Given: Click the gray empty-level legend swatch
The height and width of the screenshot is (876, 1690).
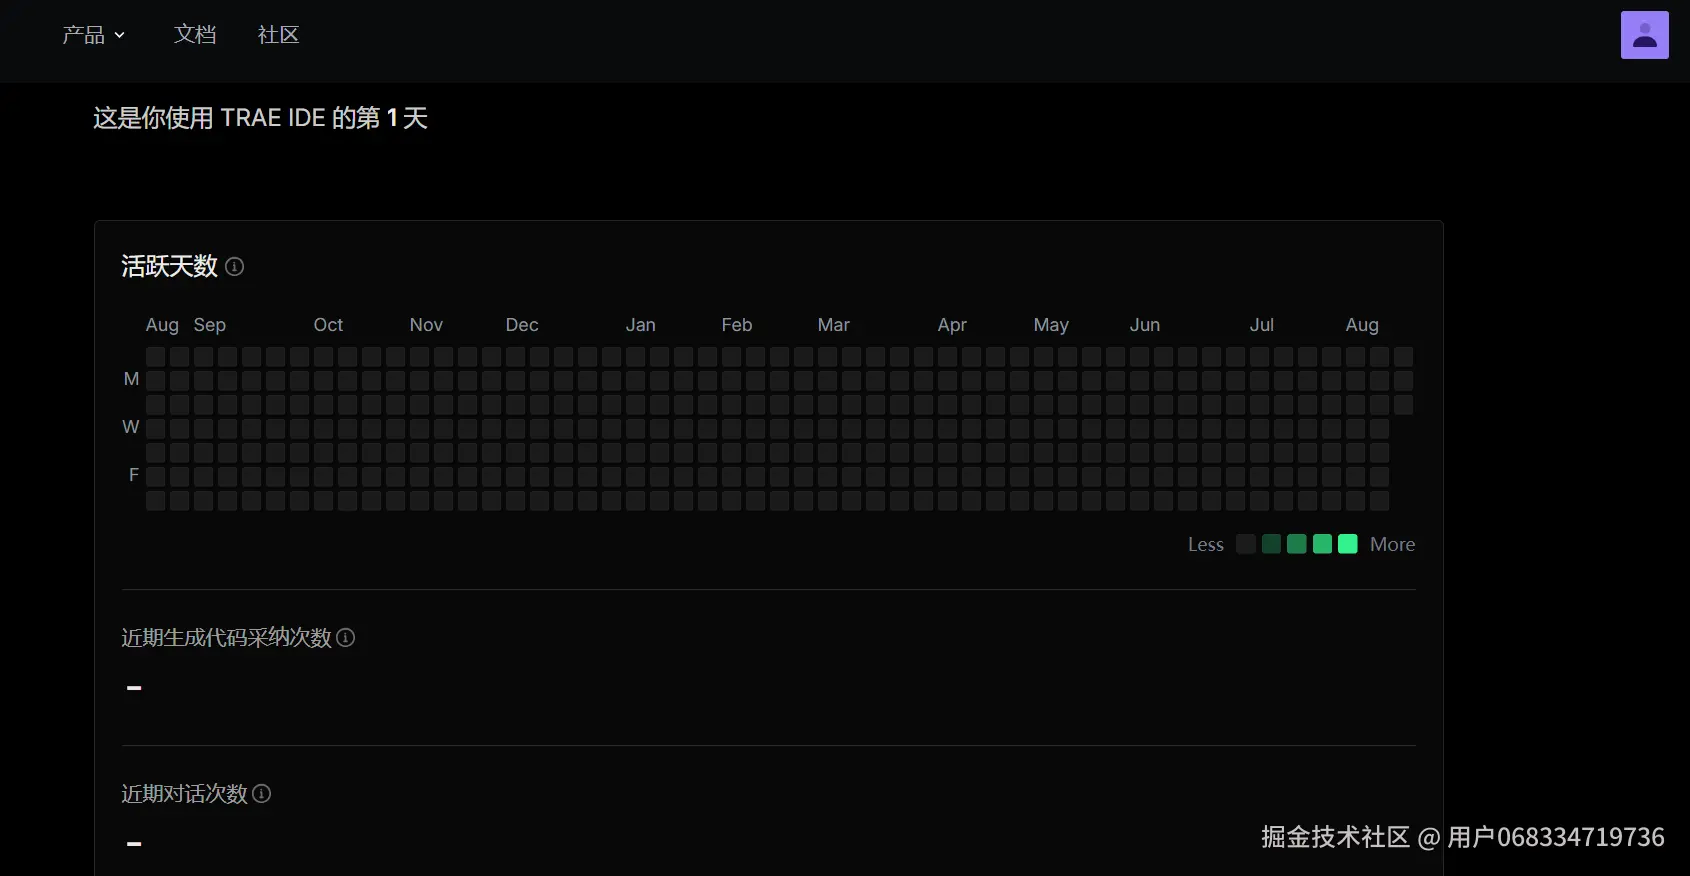Looking at the screenshot, I should point(1245,544).
